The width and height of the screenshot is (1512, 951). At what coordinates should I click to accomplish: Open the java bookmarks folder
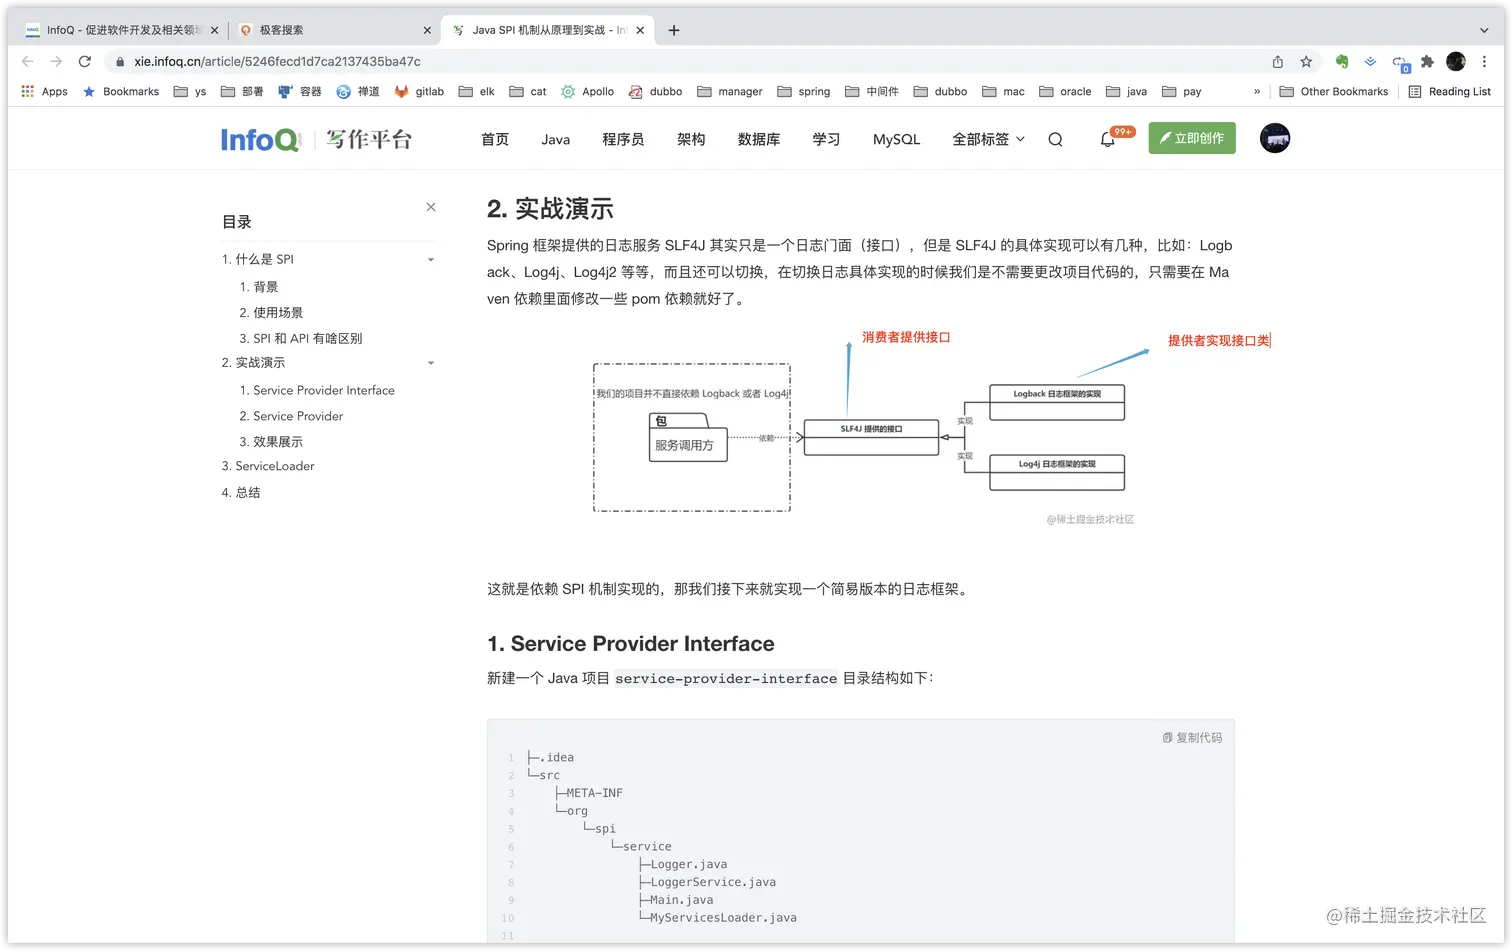pyautogui.click(x=1126, y=91)
